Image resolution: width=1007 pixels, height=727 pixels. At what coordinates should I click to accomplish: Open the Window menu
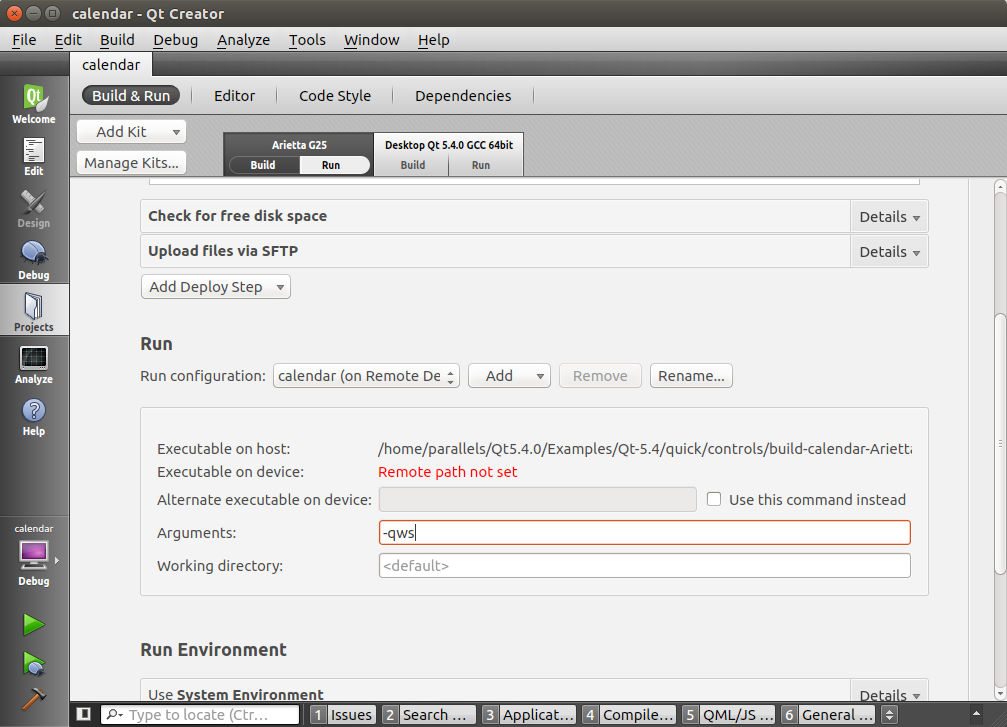coord(372,40)
